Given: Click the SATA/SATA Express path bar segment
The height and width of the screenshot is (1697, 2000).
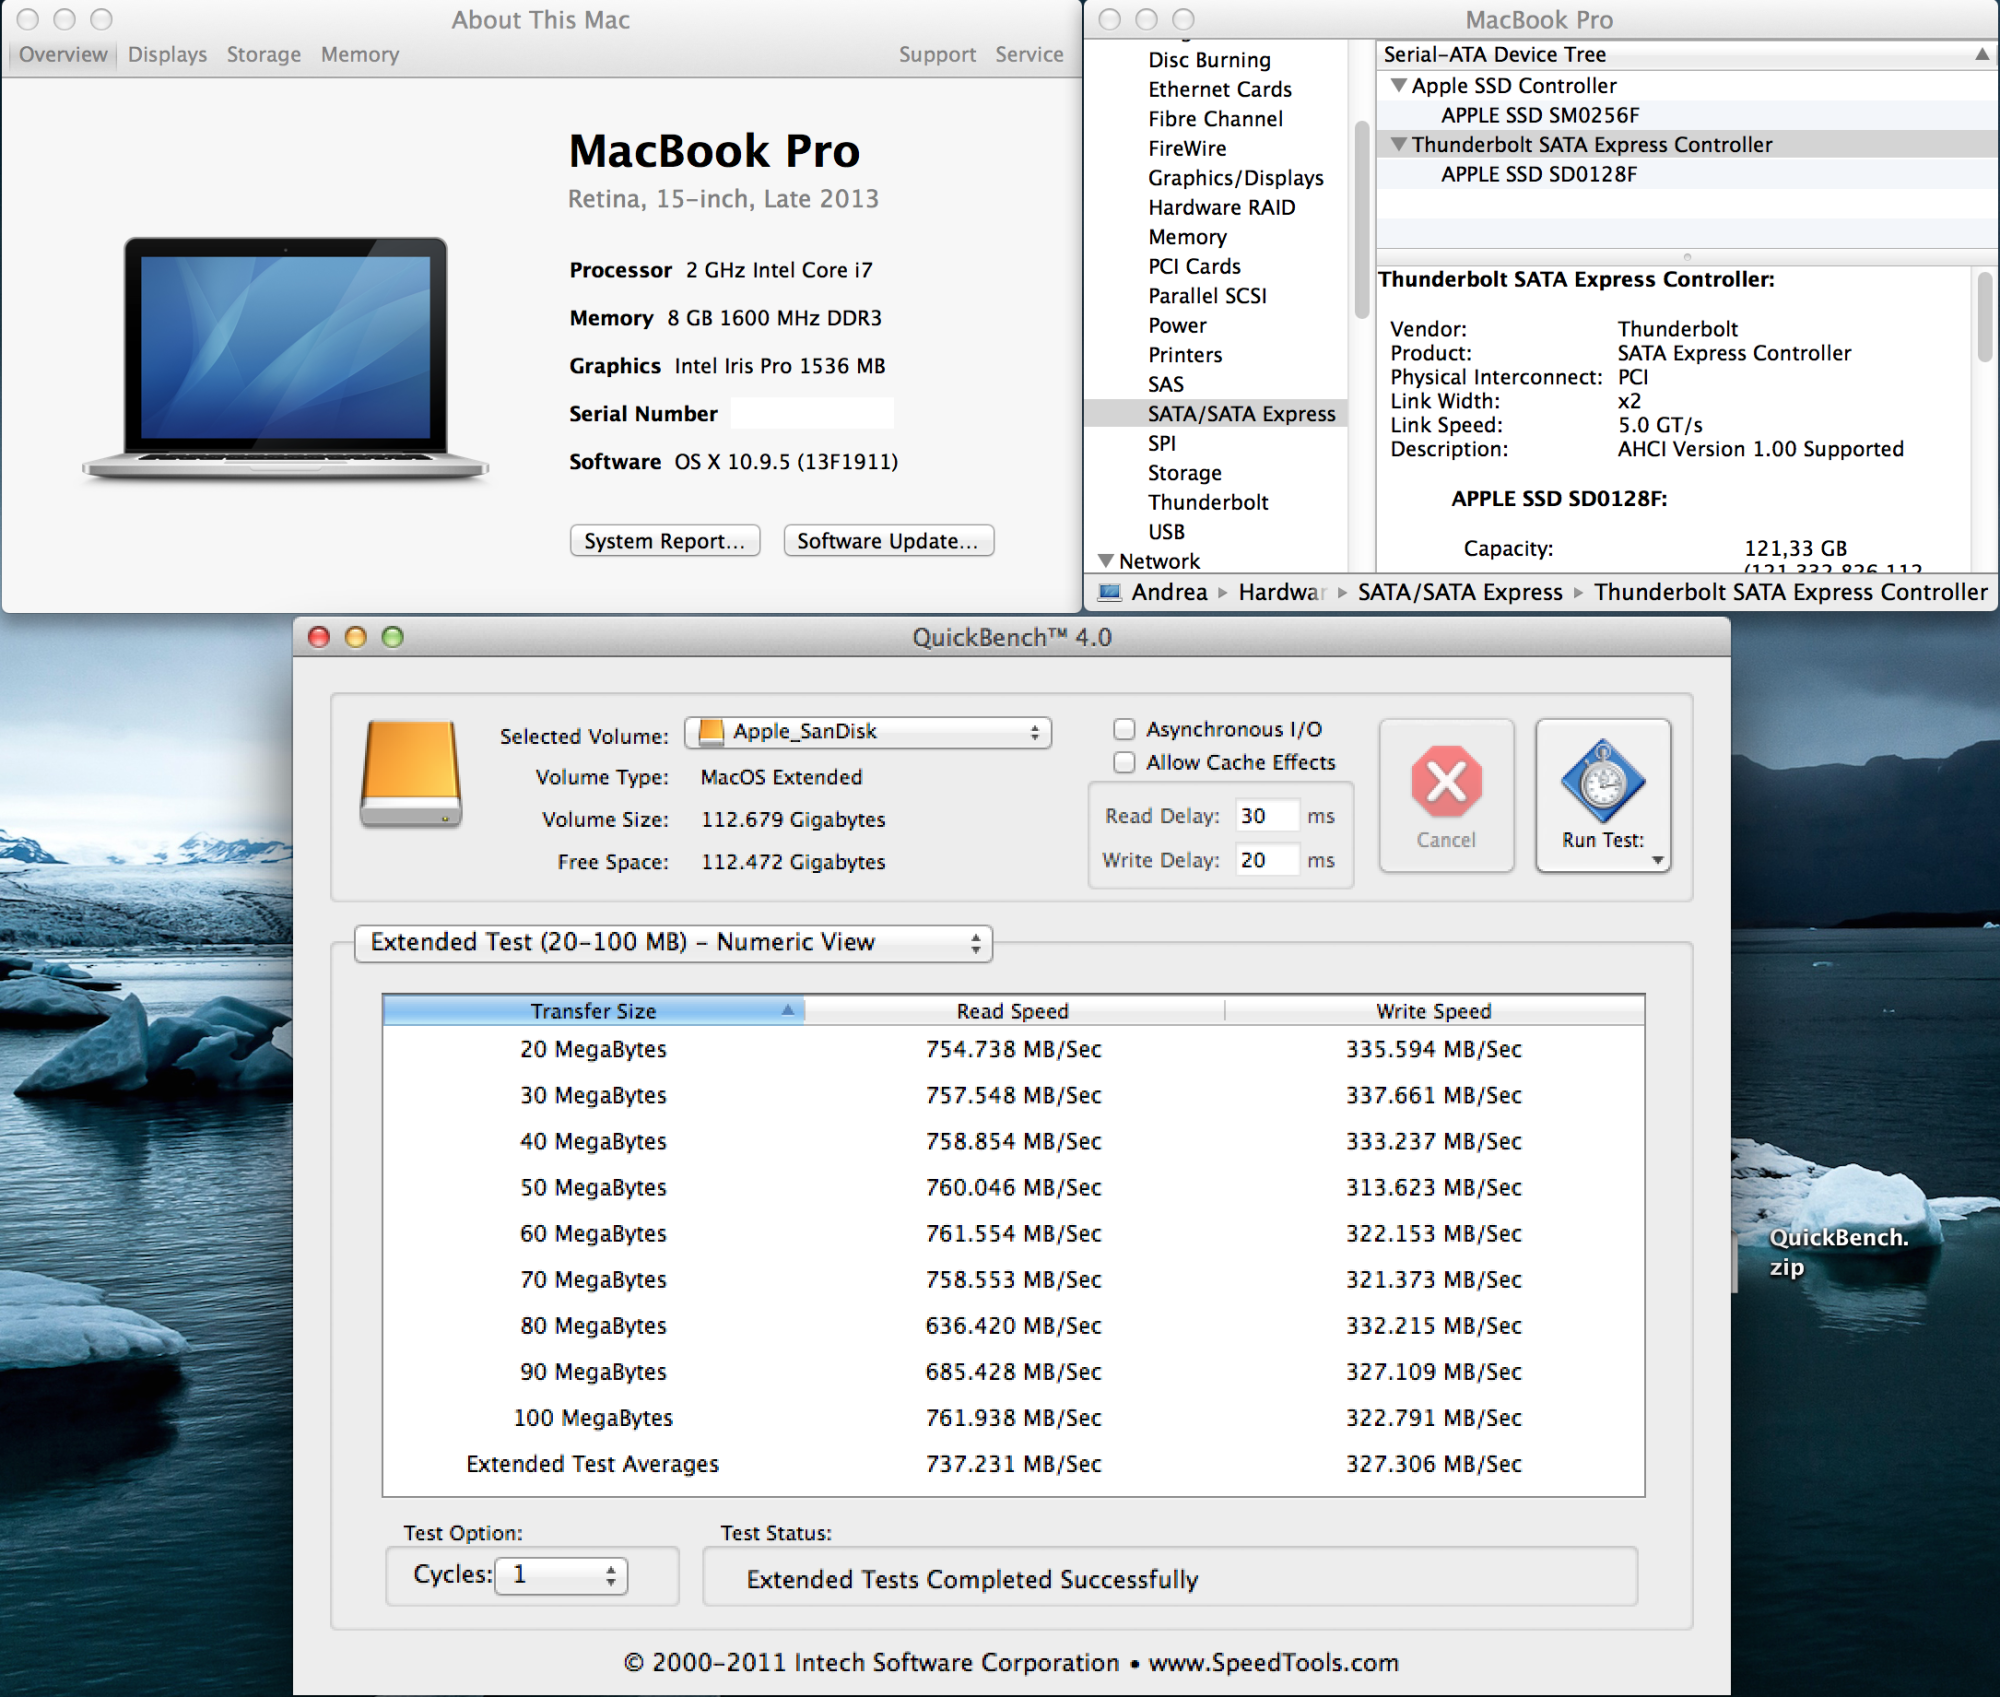Looking at the screenshot, I should pyautogui.click(x=1460, y=592).
